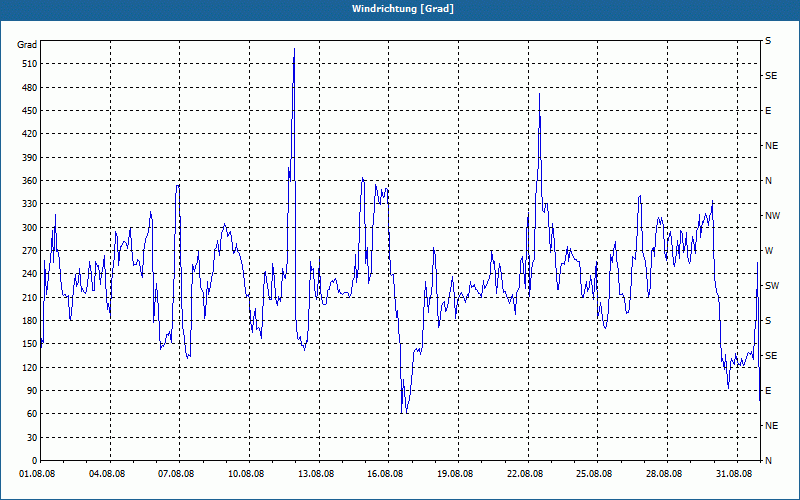The width and height of the screenshot is (800, 500).
Task: Click the "SW" compass label on the right axis
Action: pos(772,286)
